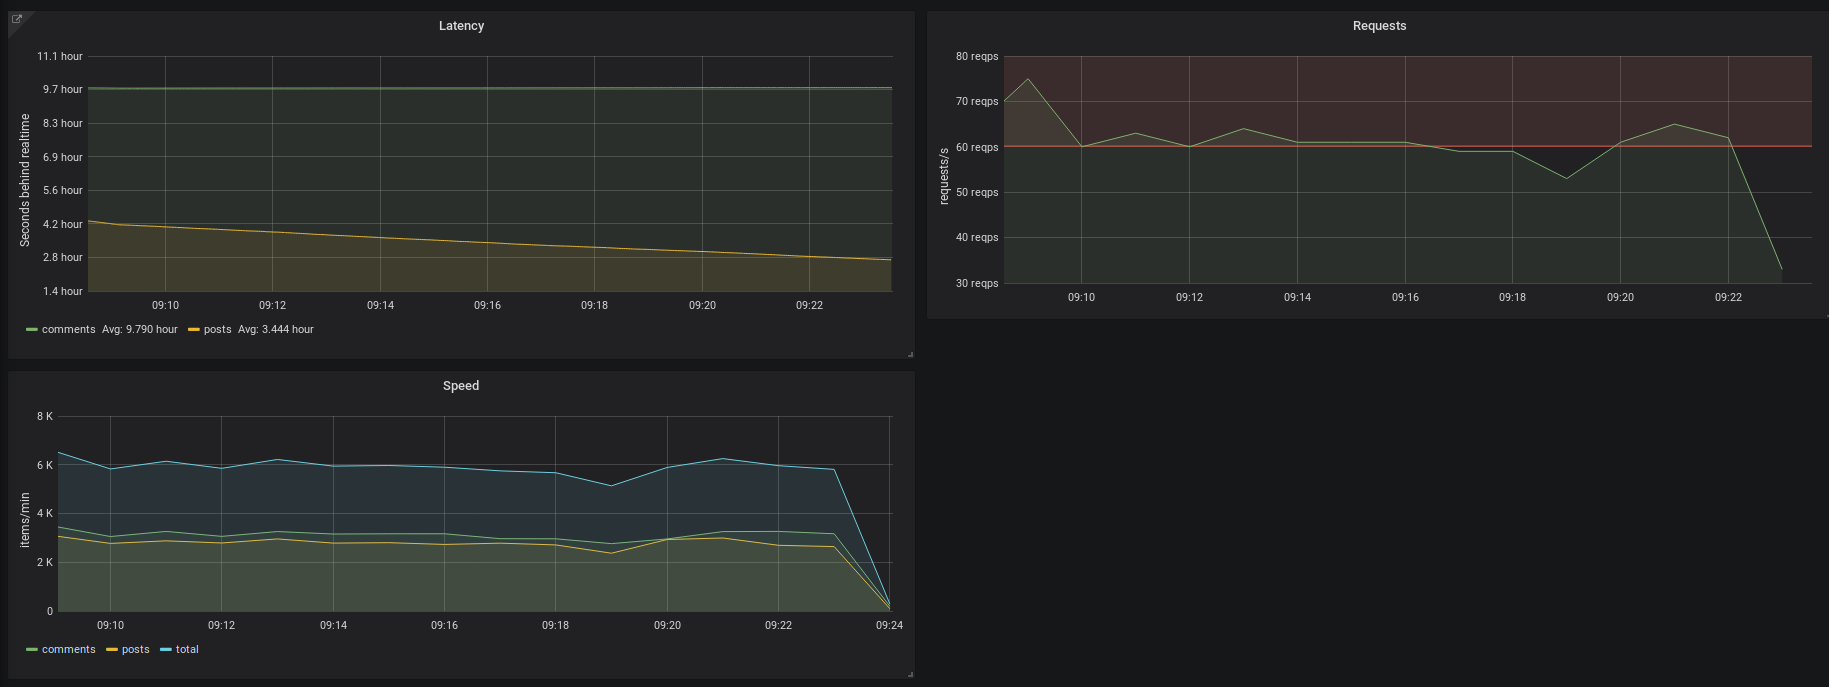1829x687 pixels.
Task: Toggle the posts series in Latency legend
Action: pyautogui.click(x=217, y=329)
